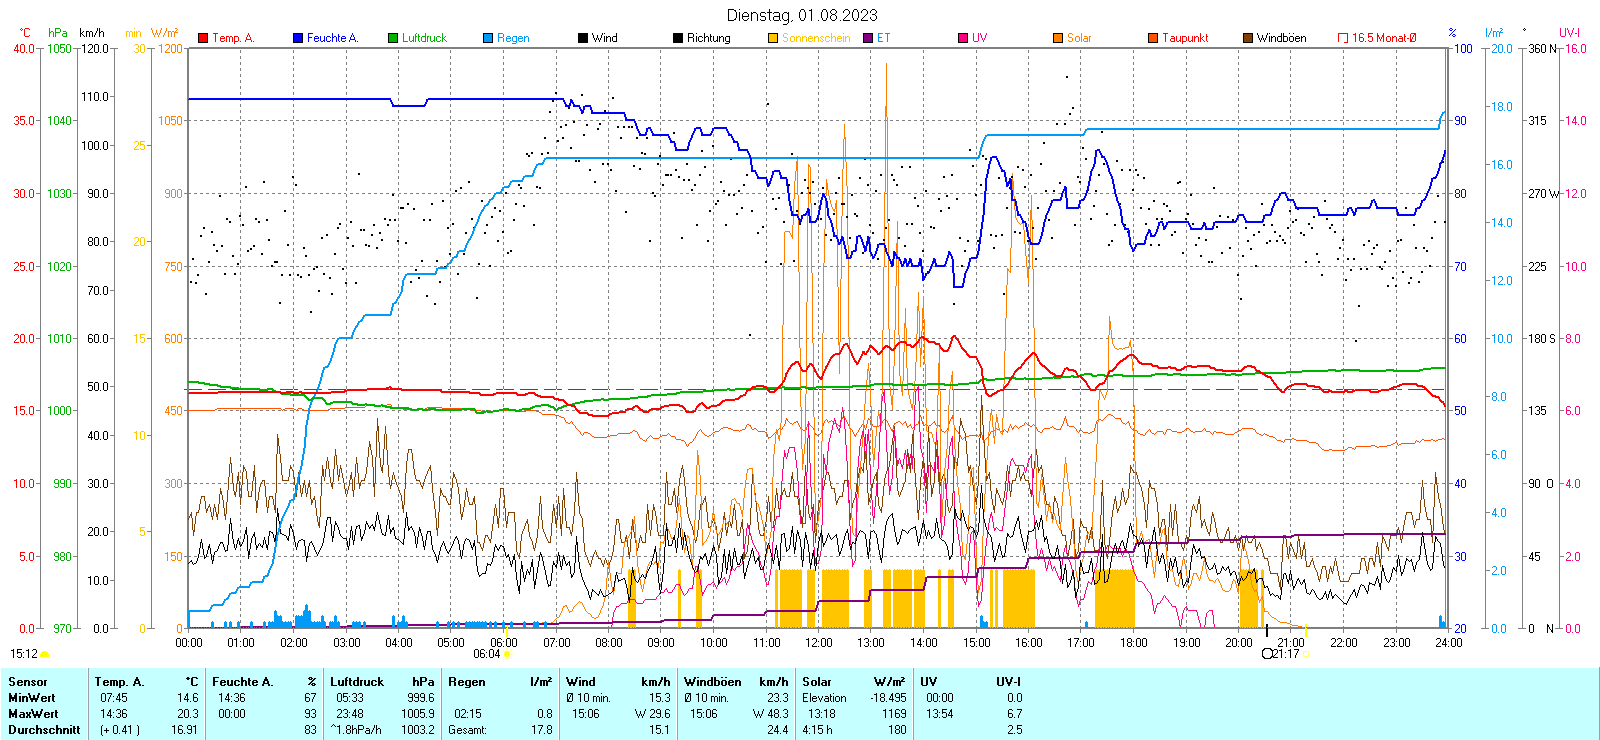This screenshot has width=1600, height=740.
Task: Click the 12:00 time axis label
Action: tap(818, 643)
